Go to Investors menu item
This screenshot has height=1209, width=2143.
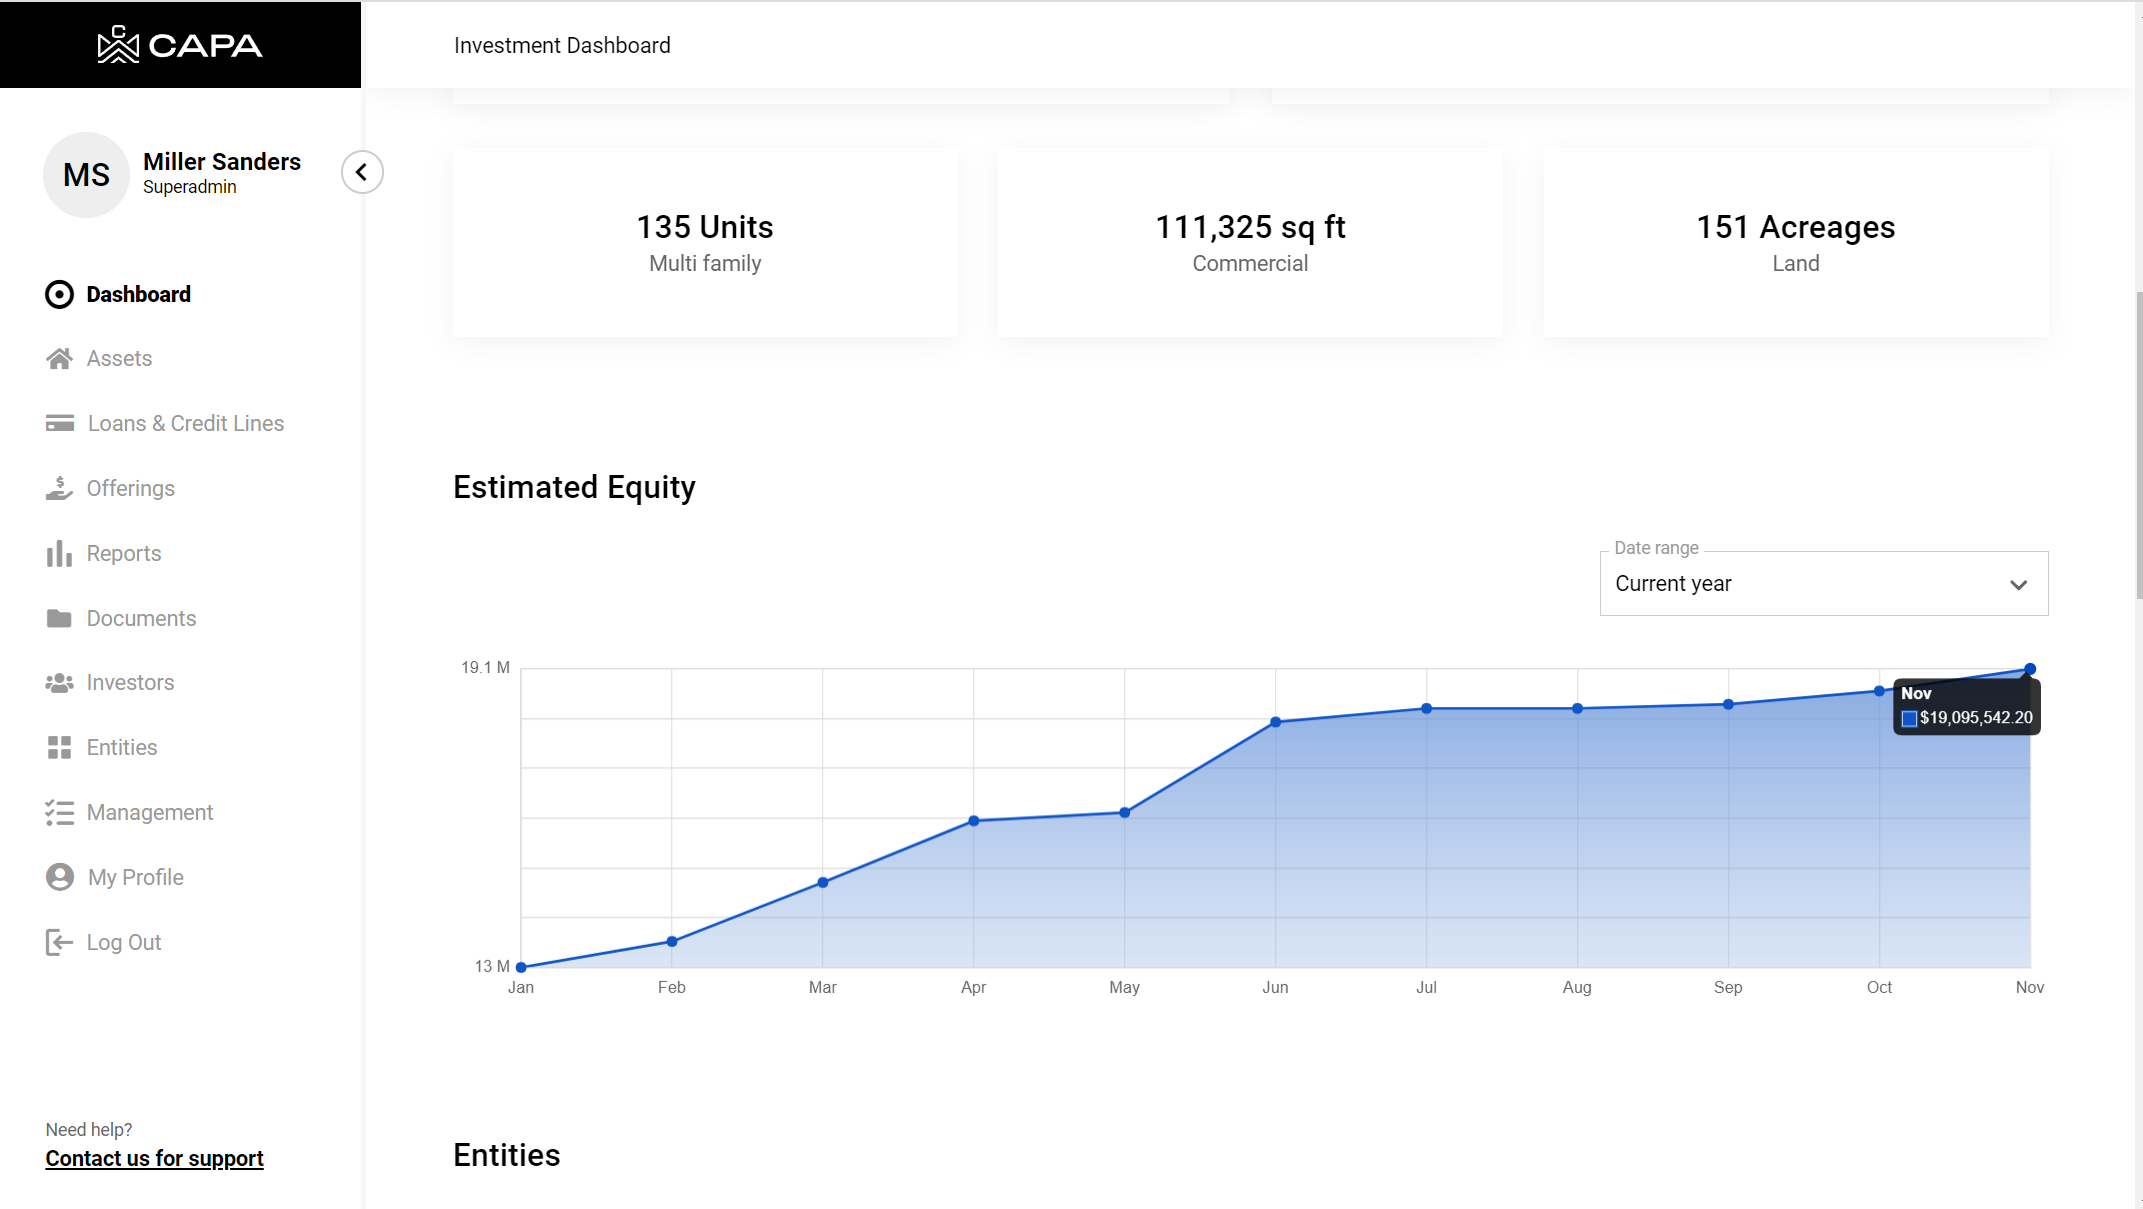(130, 683)
